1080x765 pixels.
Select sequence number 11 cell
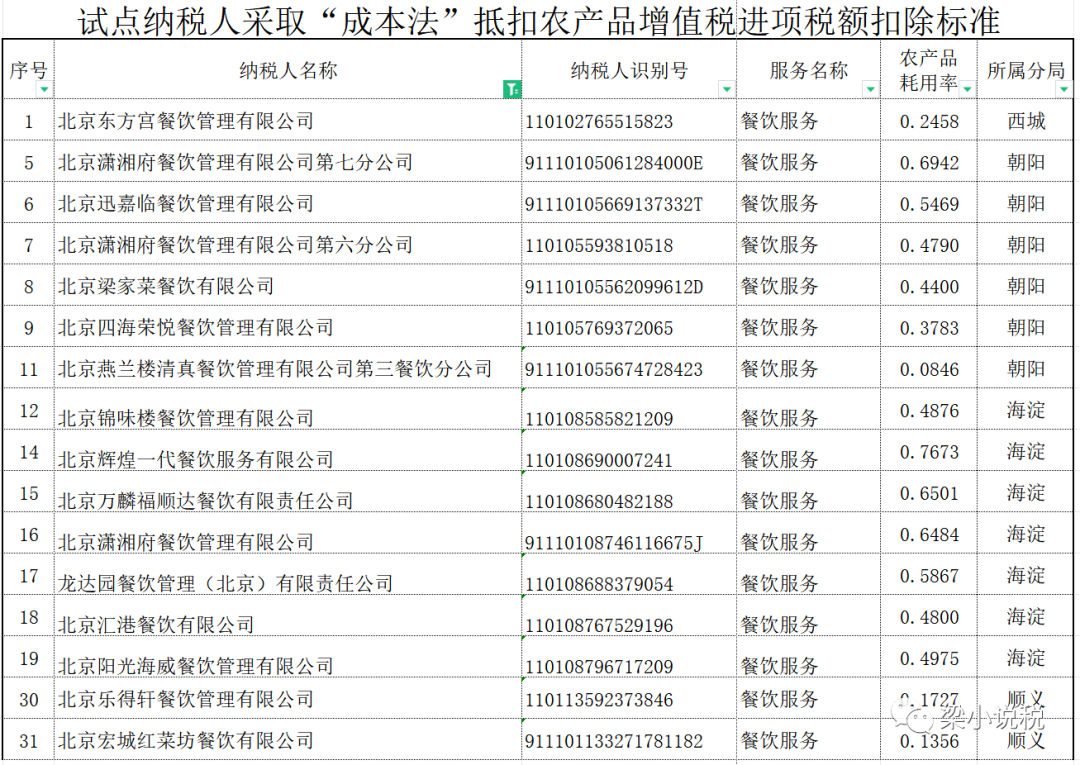28,368
